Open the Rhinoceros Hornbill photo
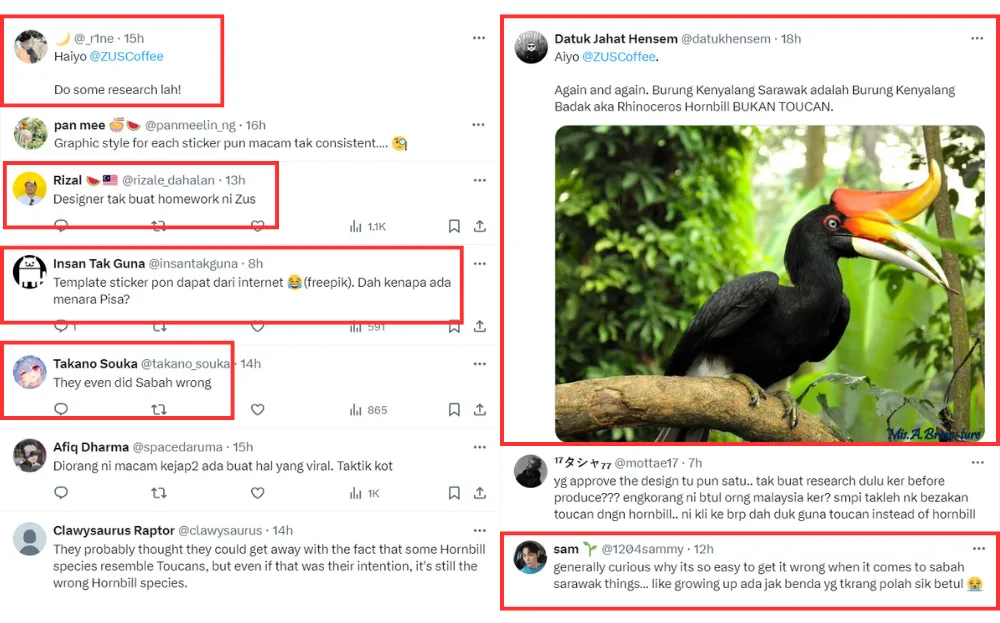 pos(769,283)
